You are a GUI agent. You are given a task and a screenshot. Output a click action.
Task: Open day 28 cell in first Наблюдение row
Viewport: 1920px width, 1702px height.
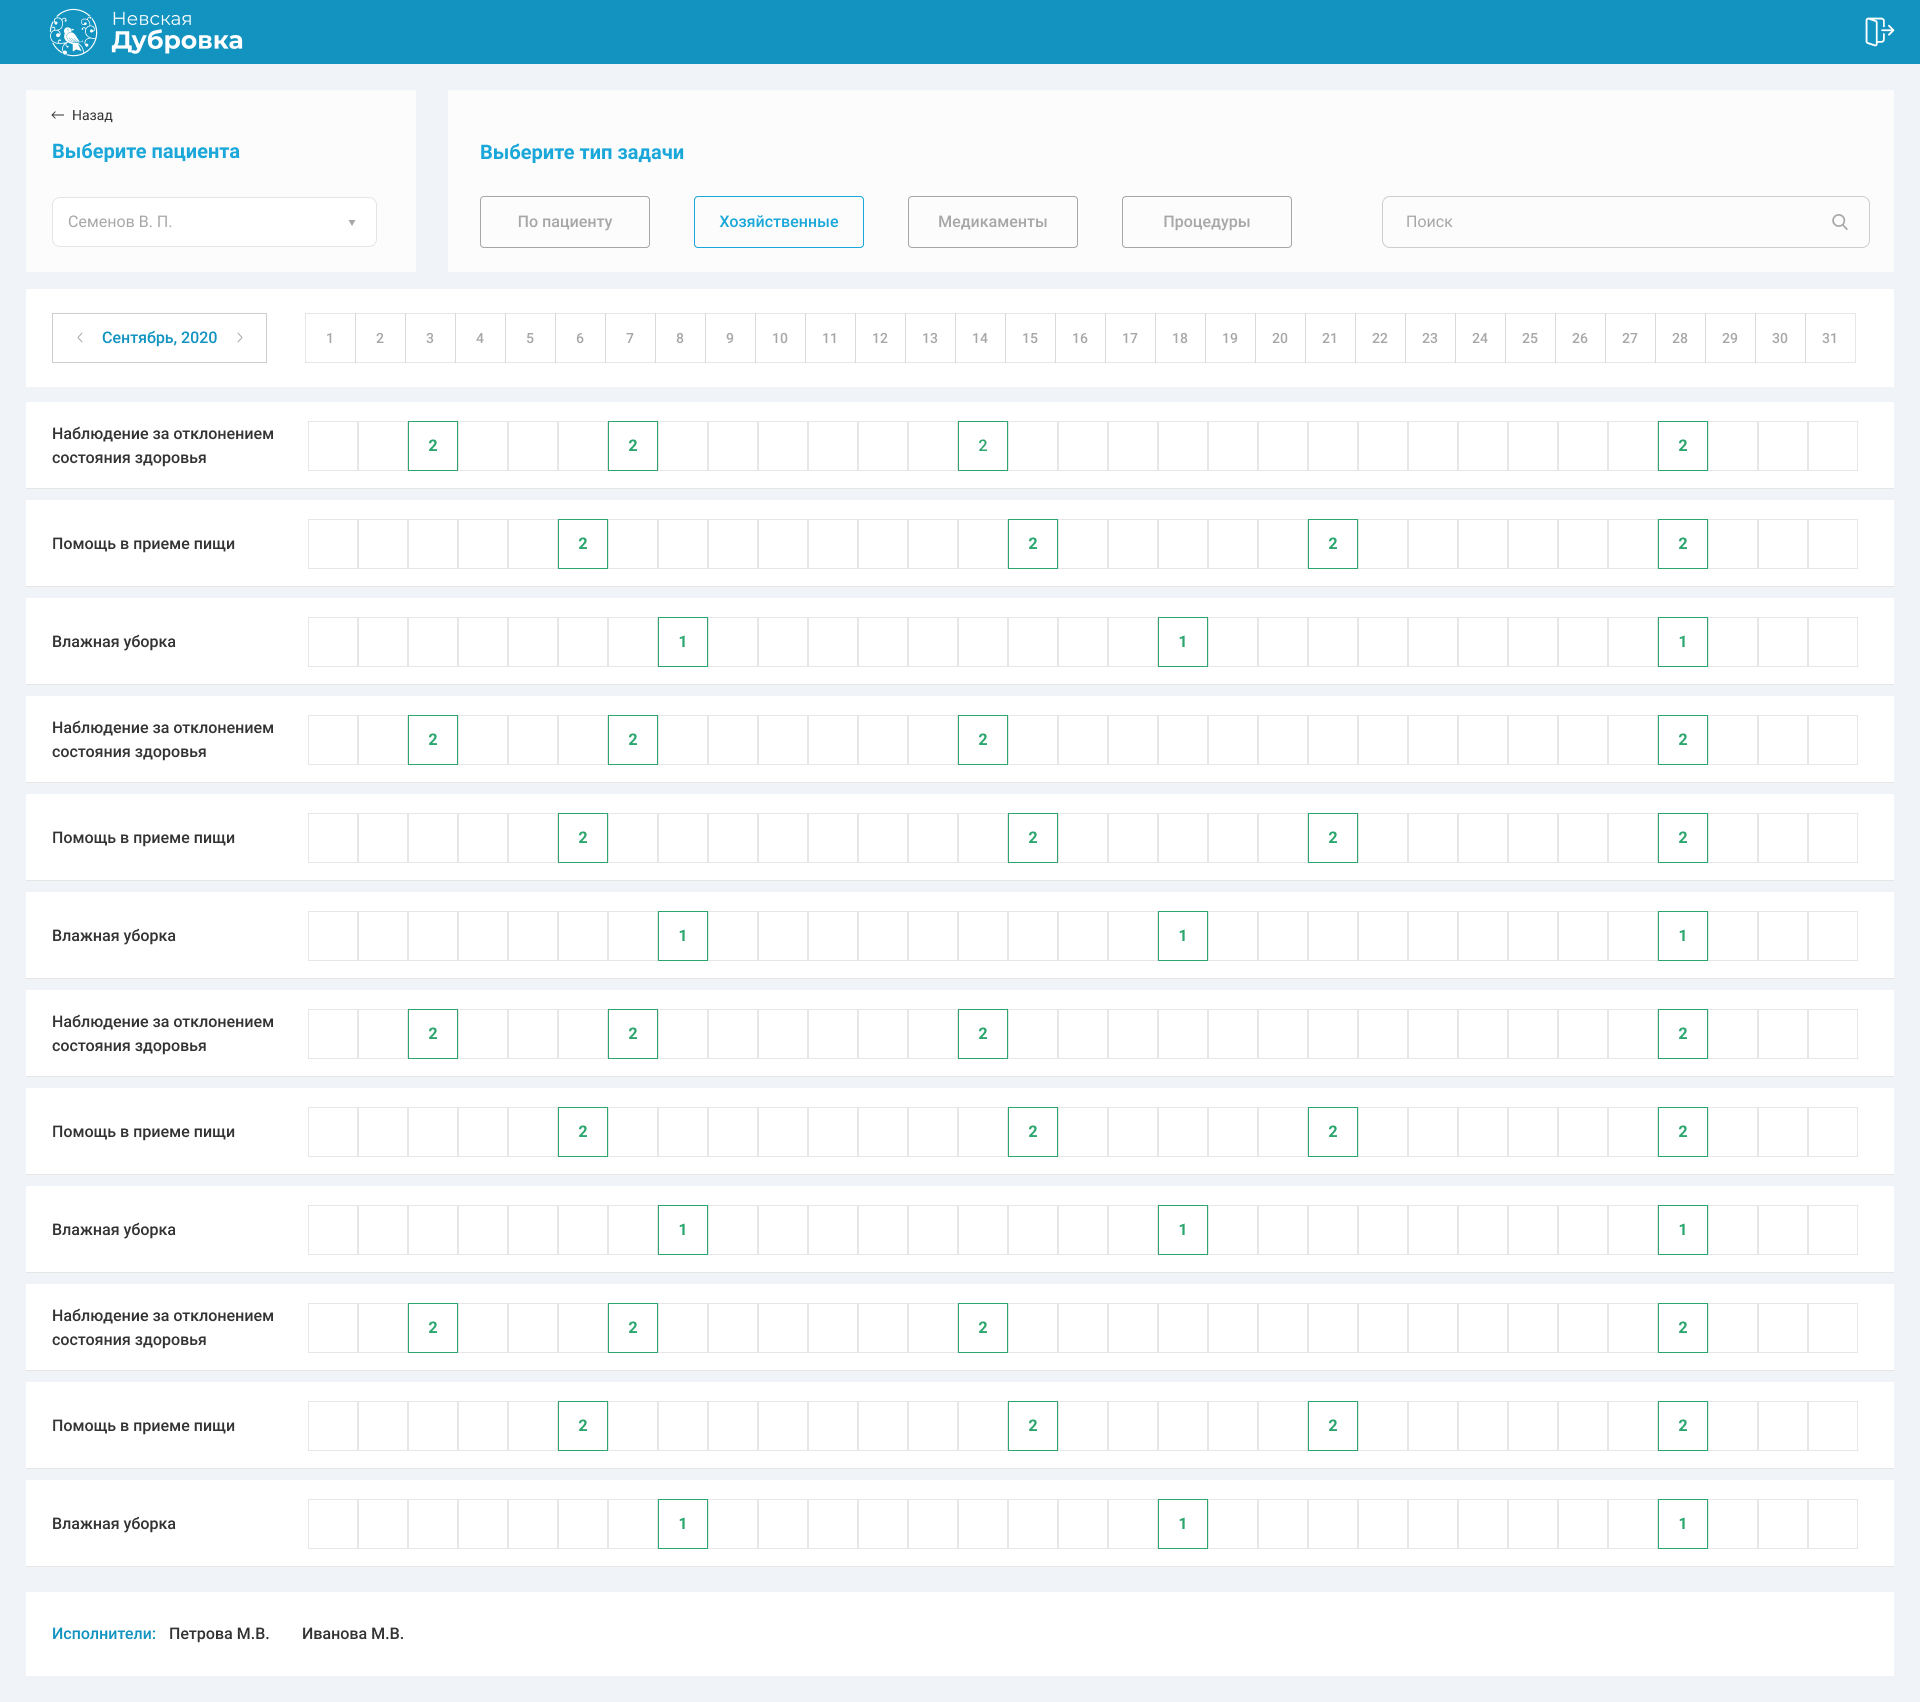pos(1683,446)
